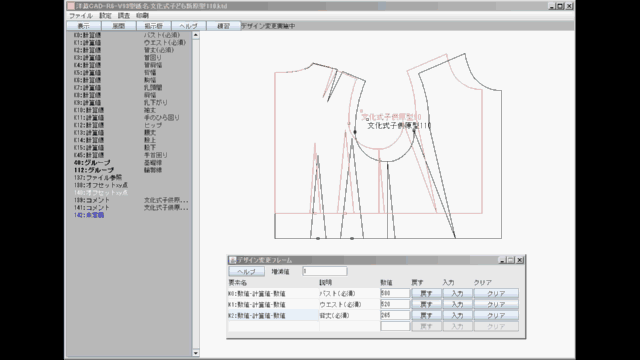
Task: Click クリア for the バスト(必須) row
Action: (x=496, y=293)
